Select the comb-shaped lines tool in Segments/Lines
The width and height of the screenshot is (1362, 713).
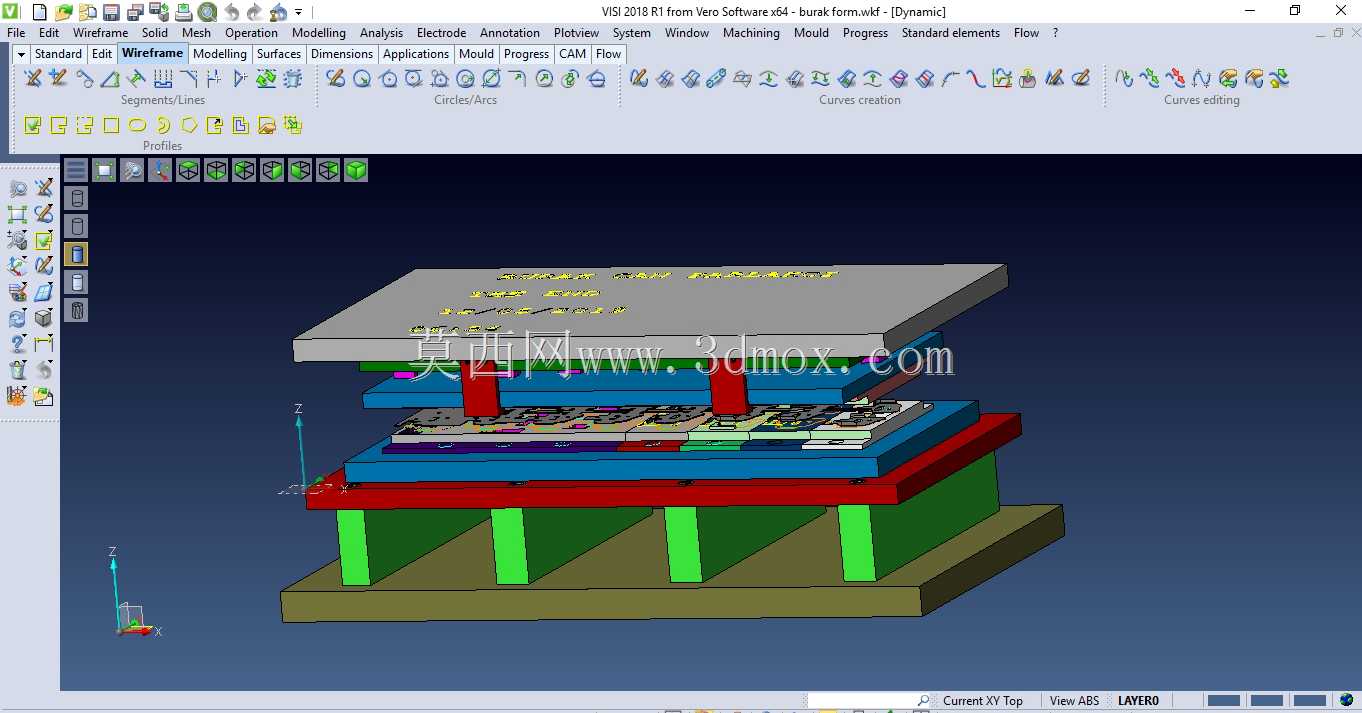pyautogui.click(x=162, y=78)
